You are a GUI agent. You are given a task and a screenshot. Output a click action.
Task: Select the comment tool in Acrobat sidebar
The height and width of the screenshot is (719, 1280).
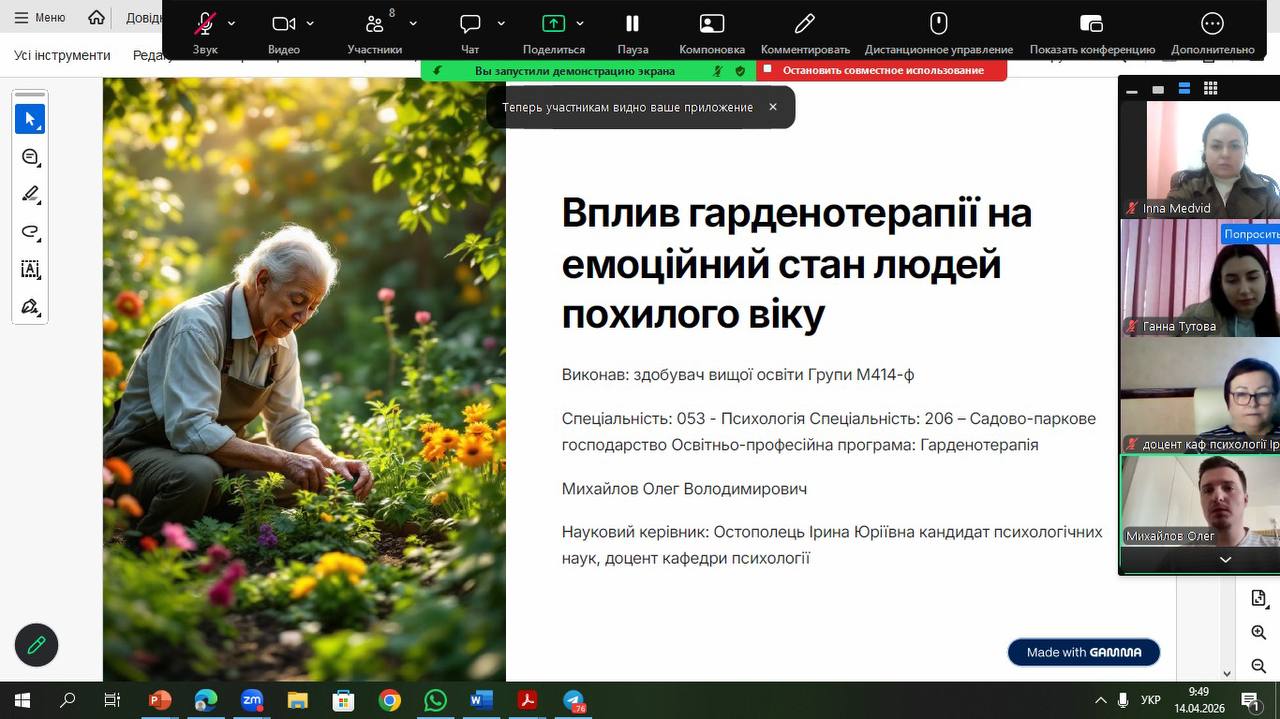(30, 157)
